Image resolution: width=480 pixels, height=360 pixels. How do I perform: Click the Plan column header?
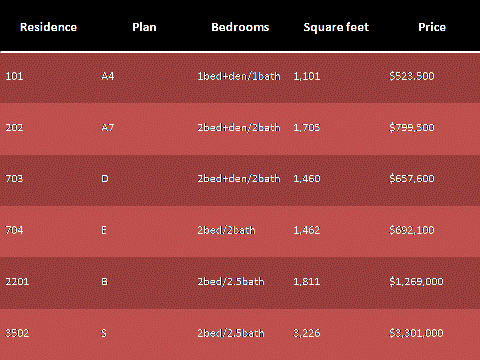point(144,27)
